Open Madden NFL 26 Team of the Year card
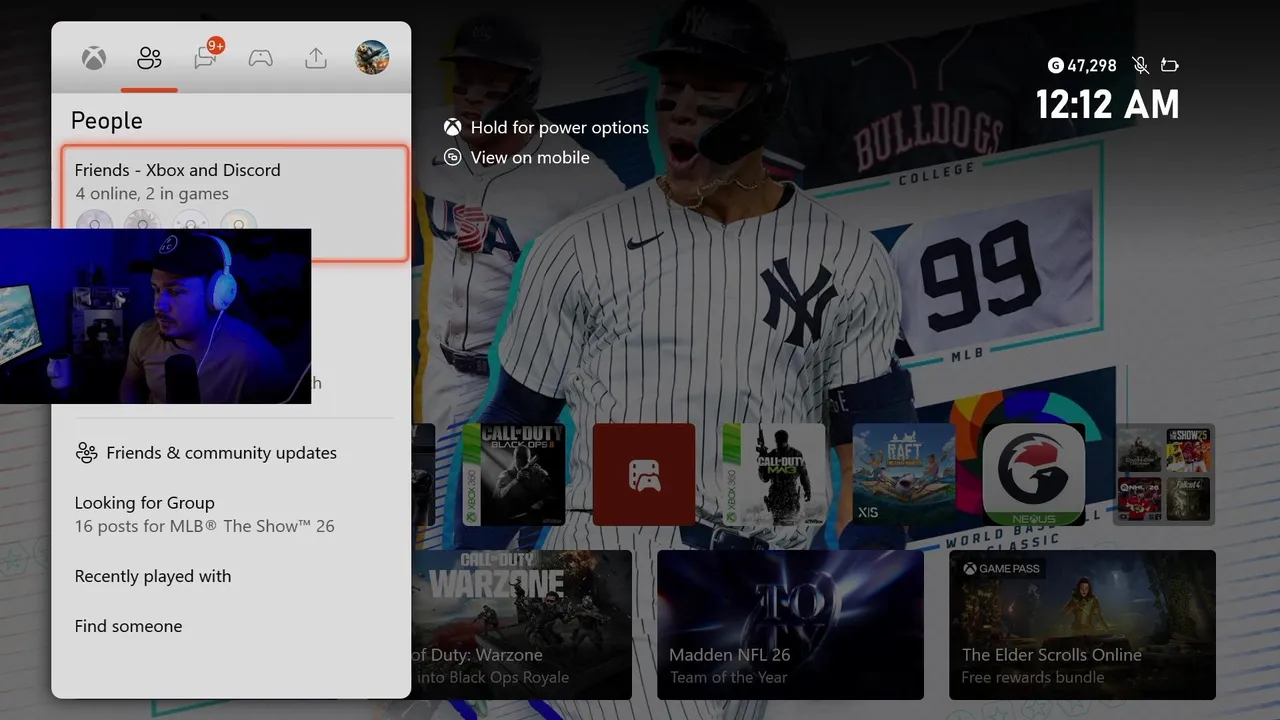Screen dimensions: 1280x720 tap(790, 625)
